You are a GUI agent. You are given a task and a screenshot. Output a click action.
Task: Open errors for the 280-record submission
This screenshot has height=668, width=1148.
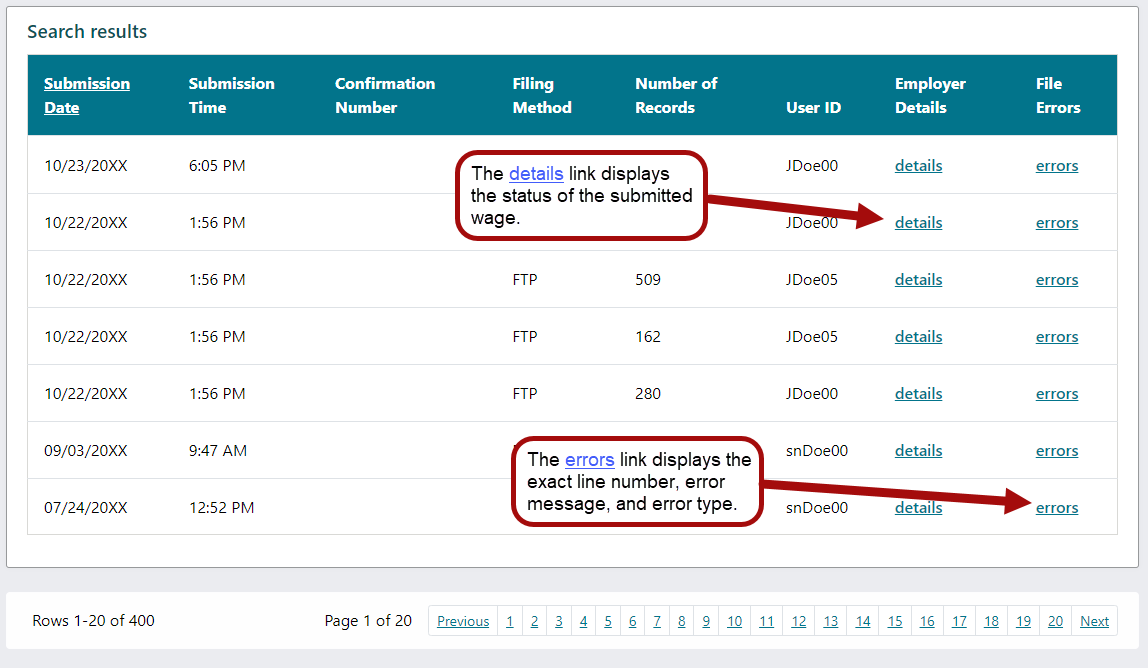(1056, 394)
